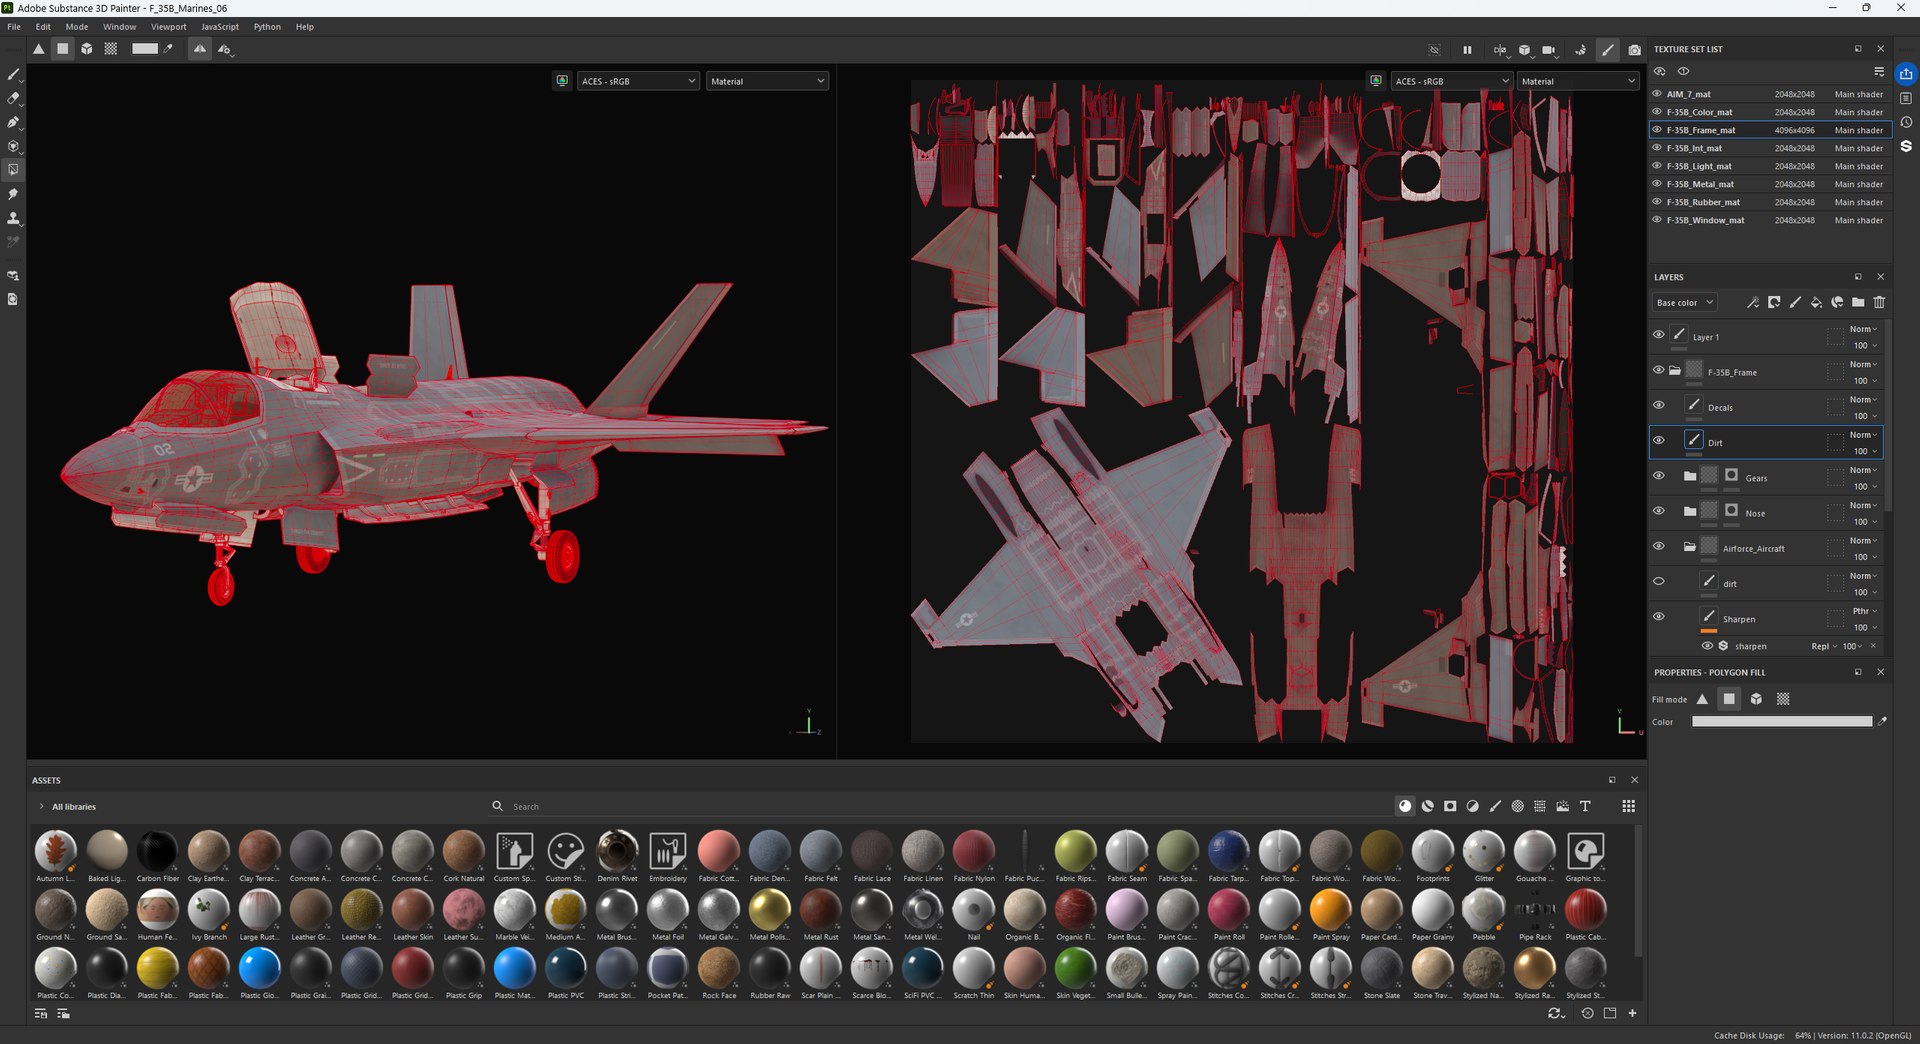Open the Python menu
Image resolution: width=1920 pixels, height=1044 pixels.
tap(267, 27)
